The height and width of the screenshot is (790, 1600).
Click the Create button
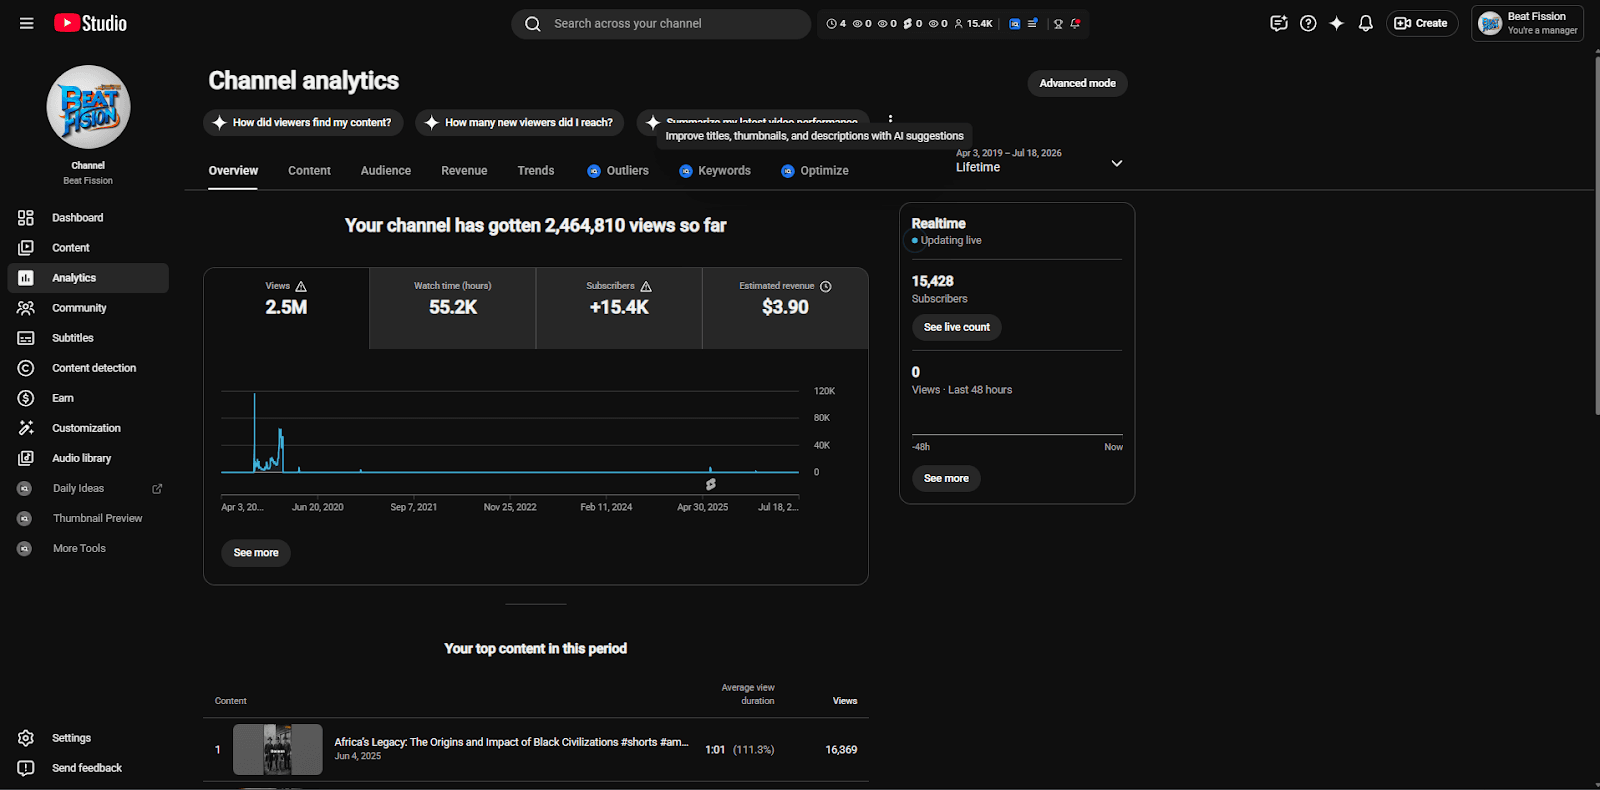(x=1422, y=23)
